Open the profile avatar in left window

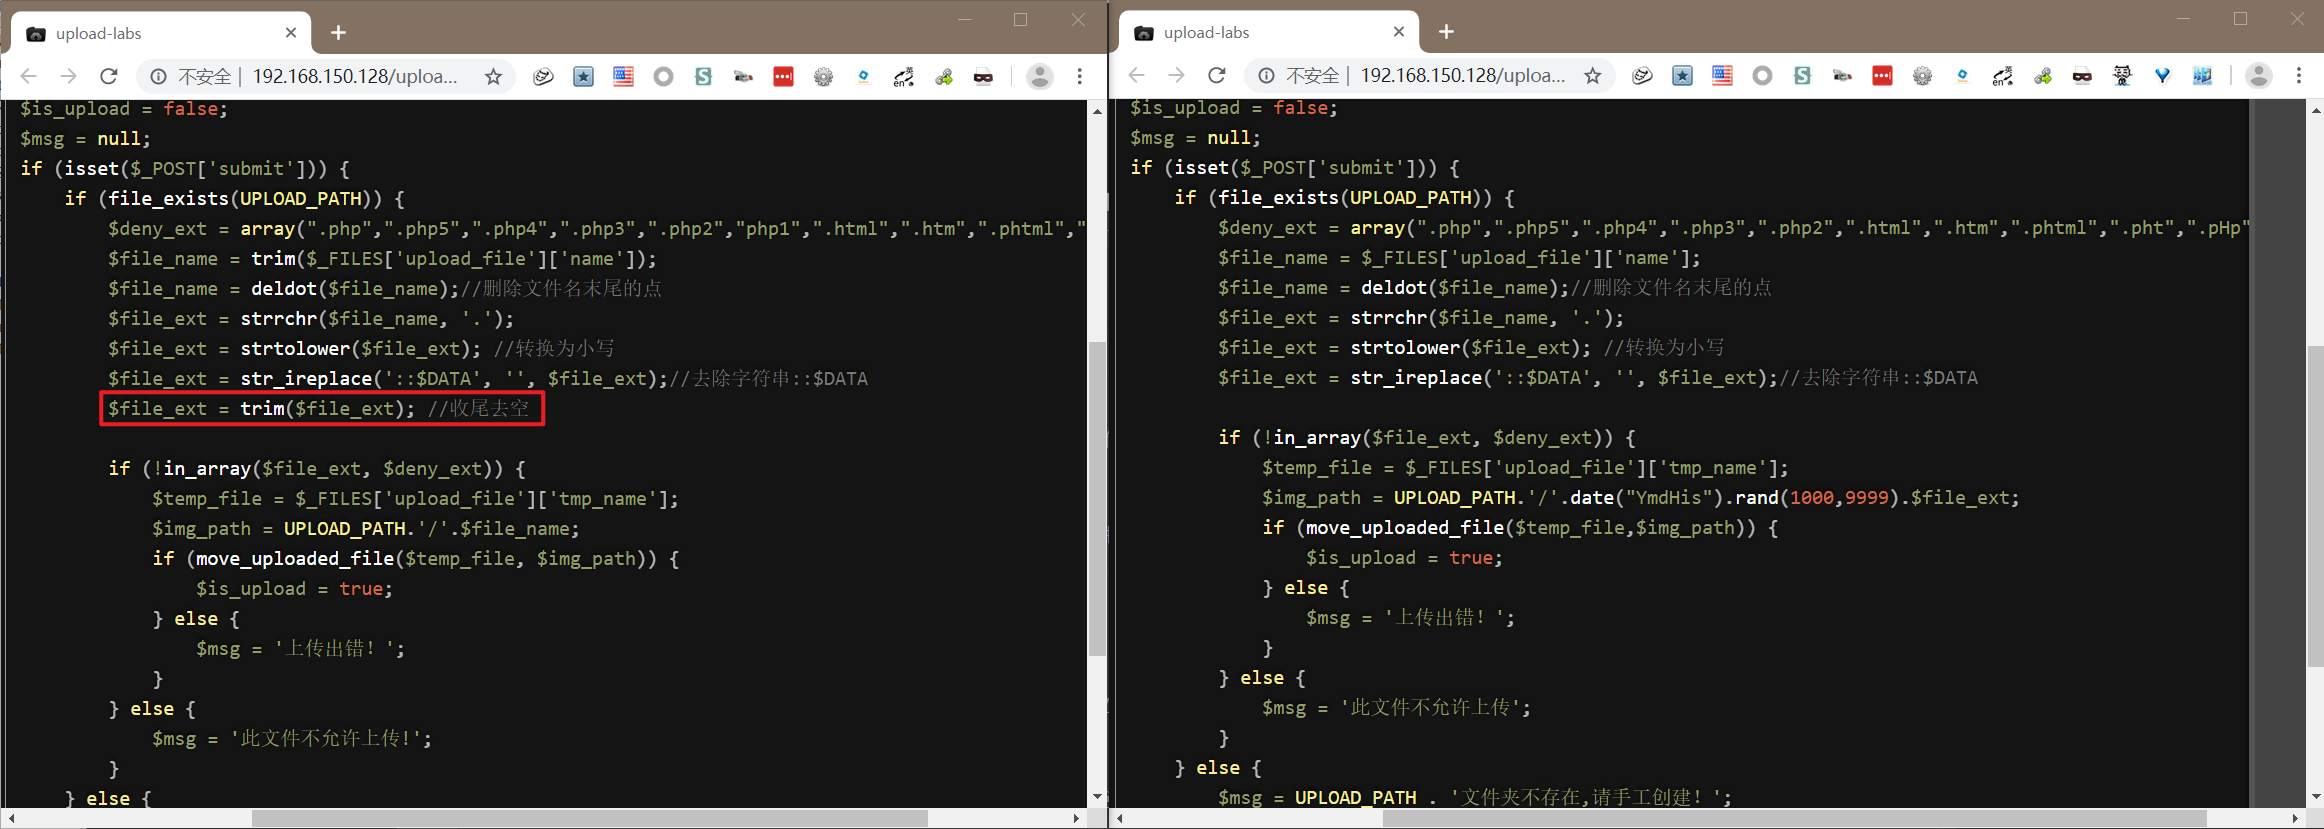point(1040,76)
